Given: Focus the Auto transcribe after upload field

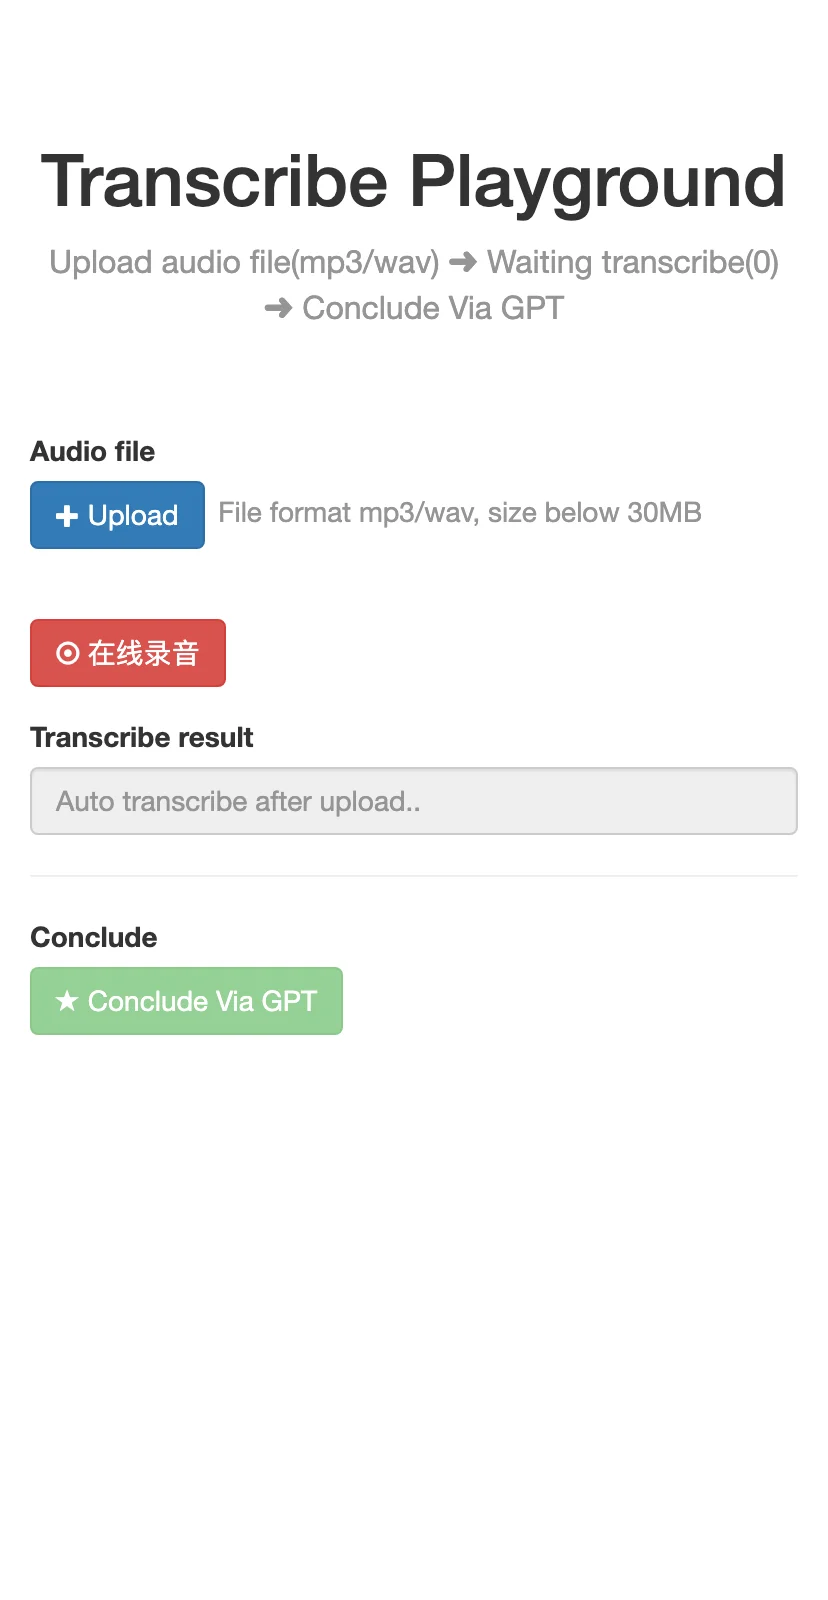Looking at the screenshot, I should pos(414,801).
